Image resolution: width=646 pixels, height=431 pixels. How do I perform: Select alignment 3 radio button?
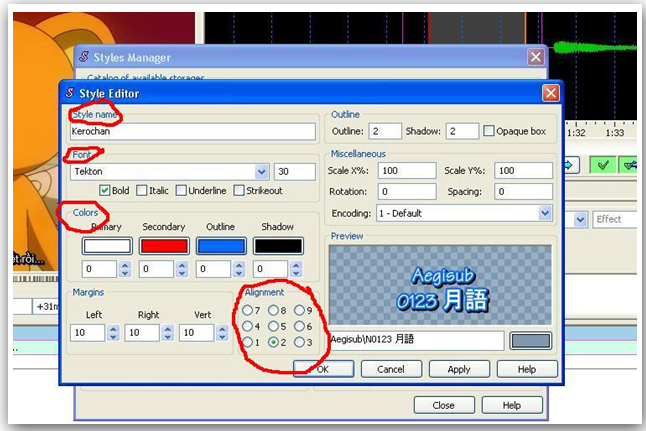click(299, 342)
